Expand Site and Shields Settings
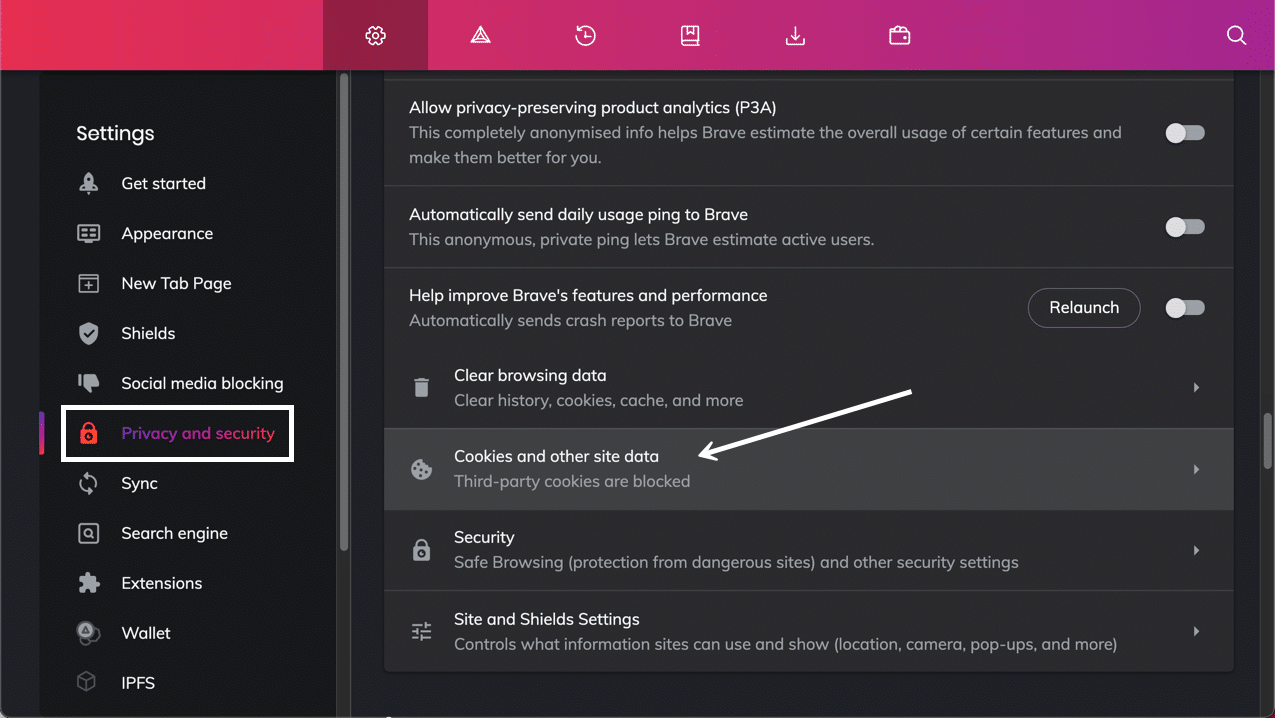1275x718 pixels. pyautogui.click(x=1196, y=631)
